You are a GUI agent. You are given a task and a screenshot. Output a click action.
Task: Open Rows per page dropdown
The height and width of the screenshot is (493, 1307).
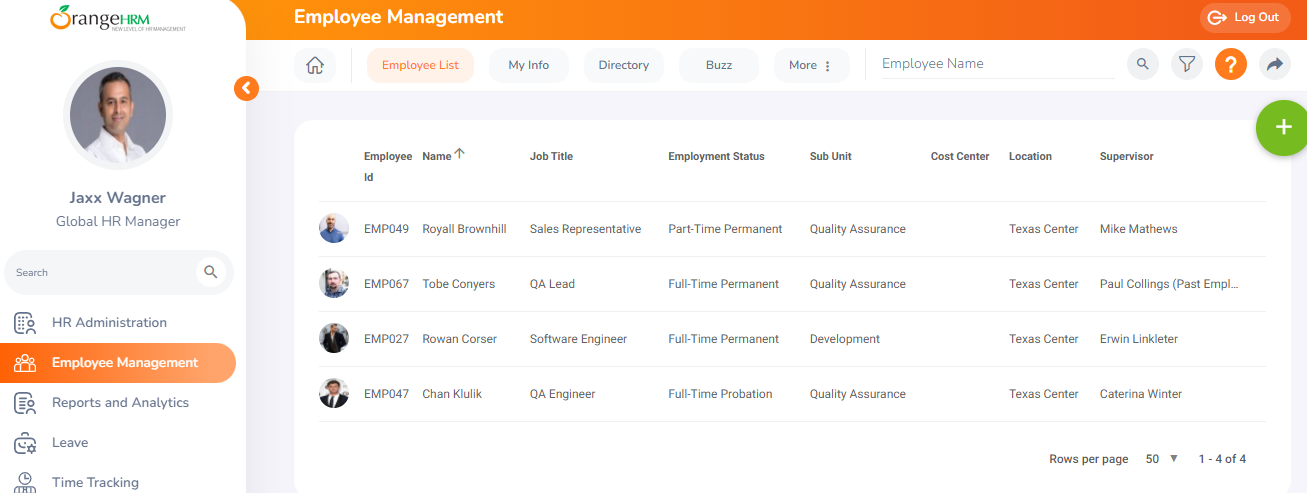(1162, 459)
